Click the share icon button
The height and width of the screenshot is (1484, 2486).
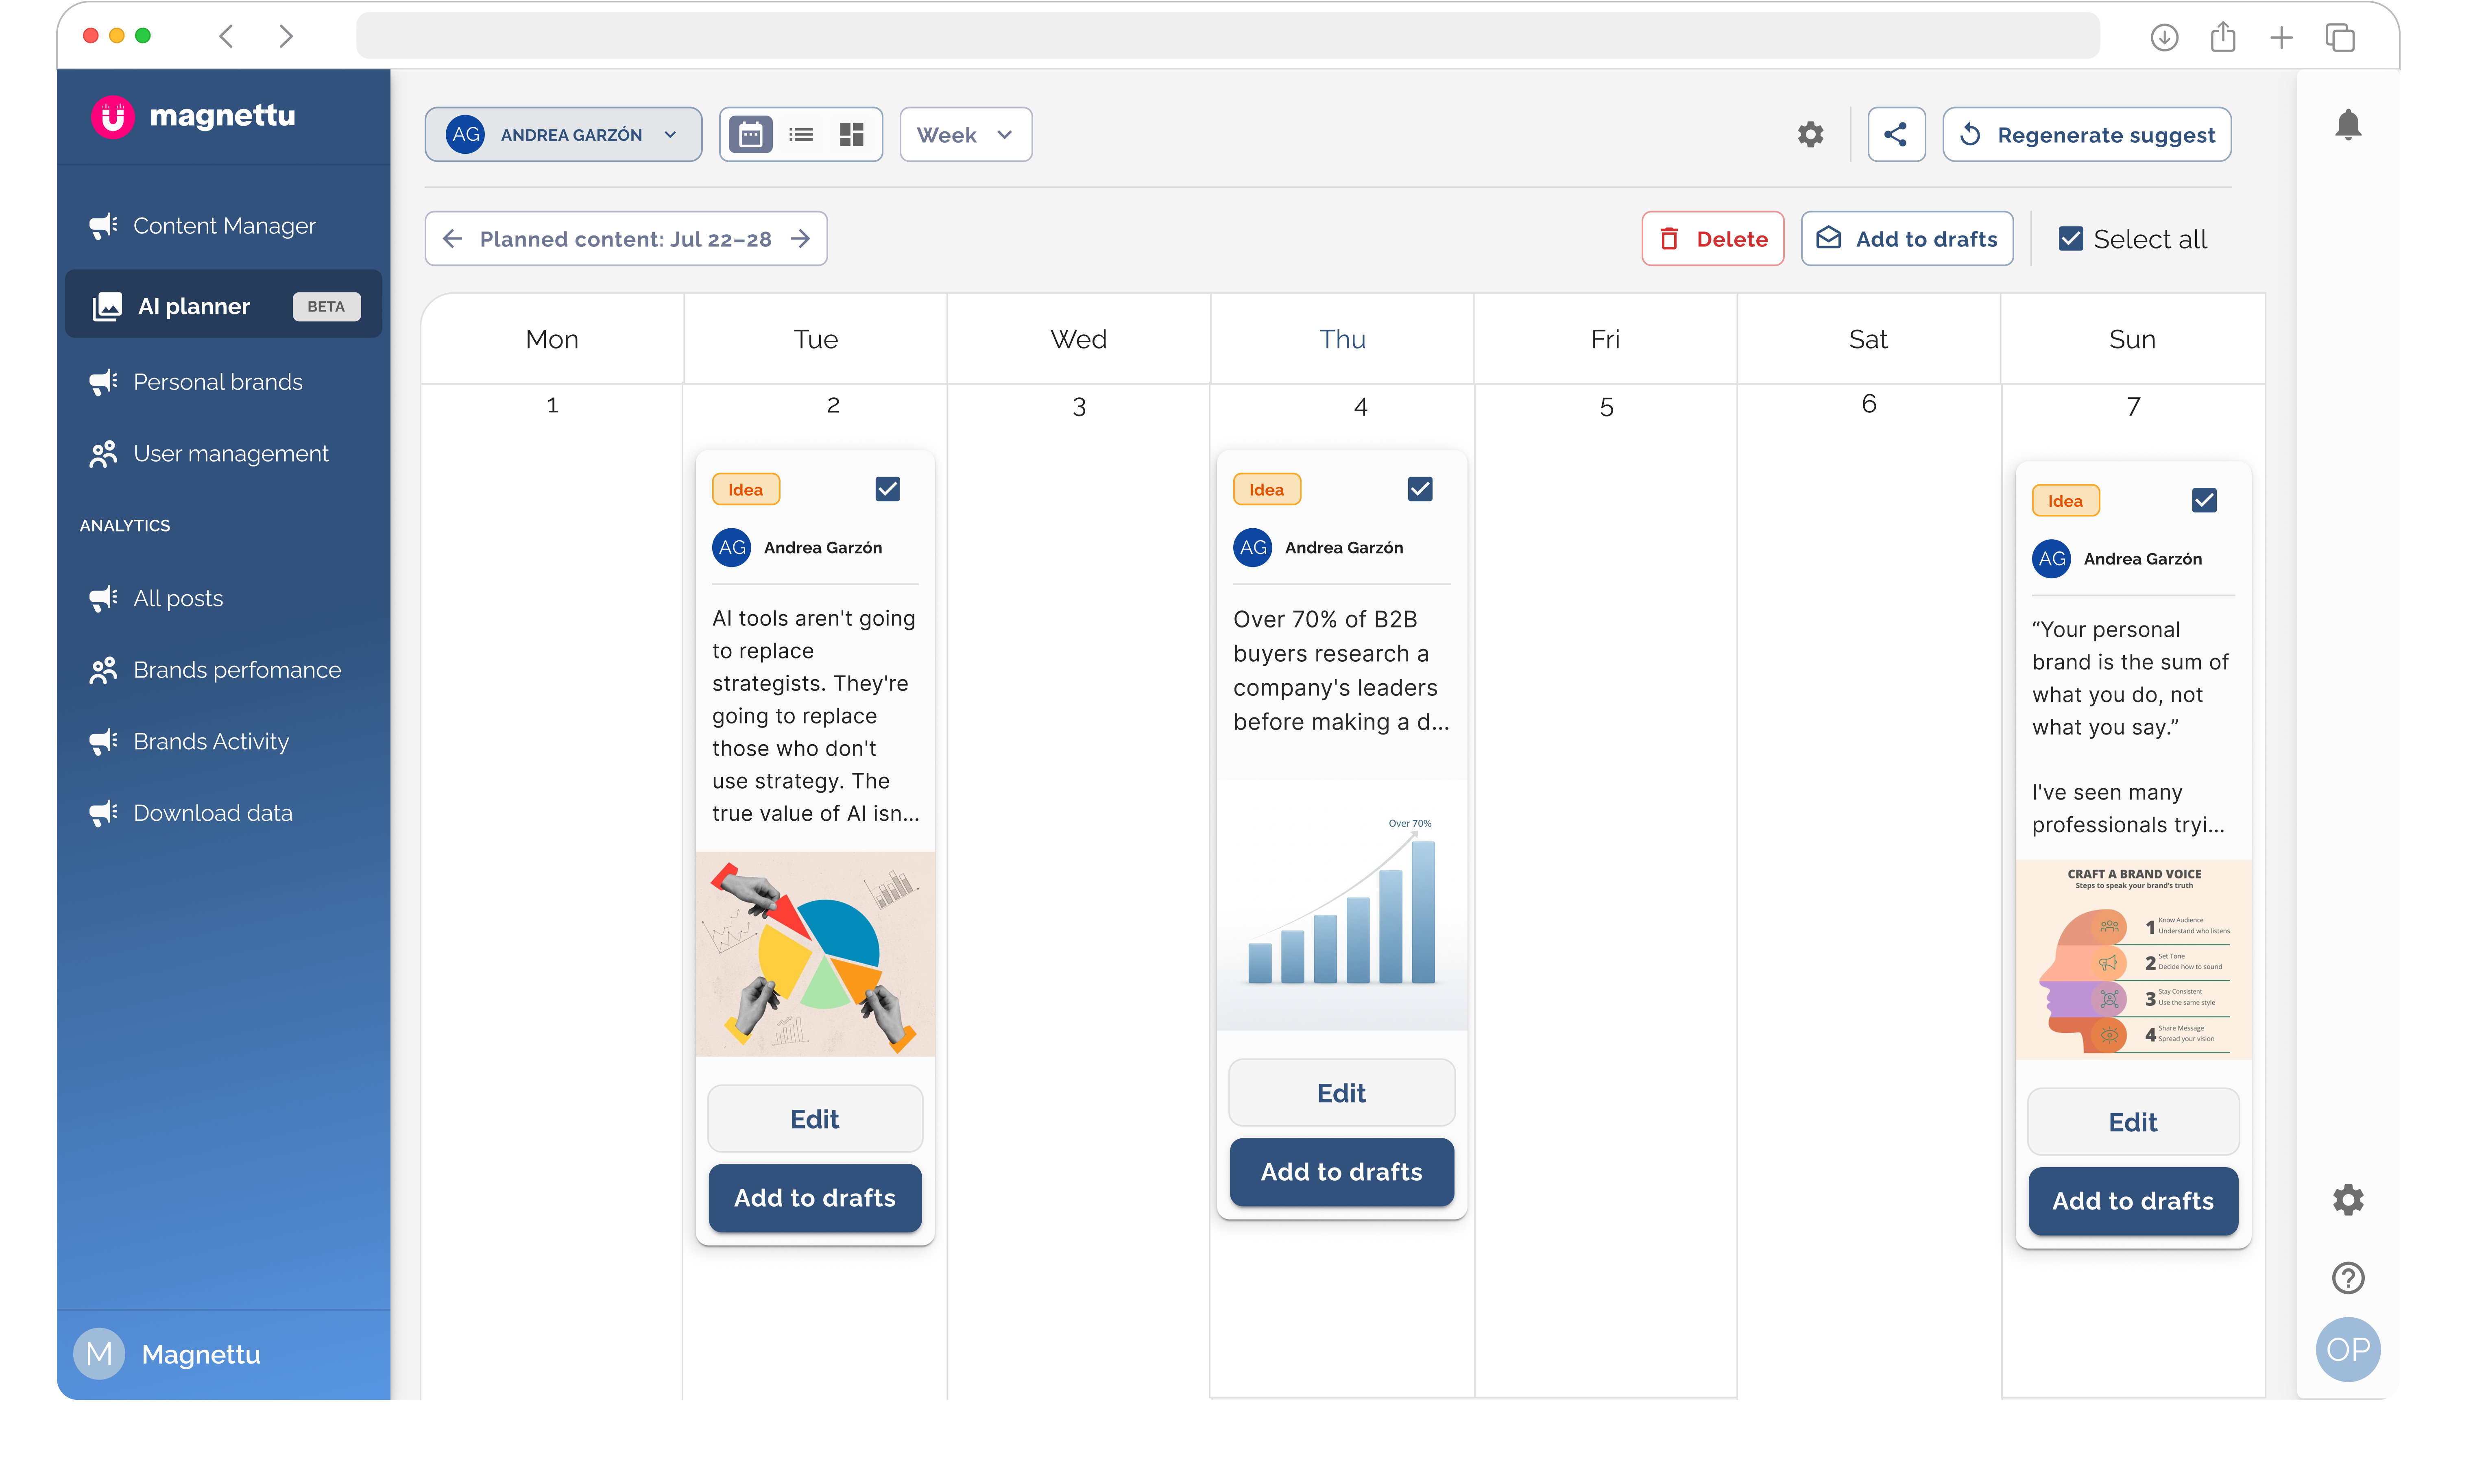point(1896,134)
